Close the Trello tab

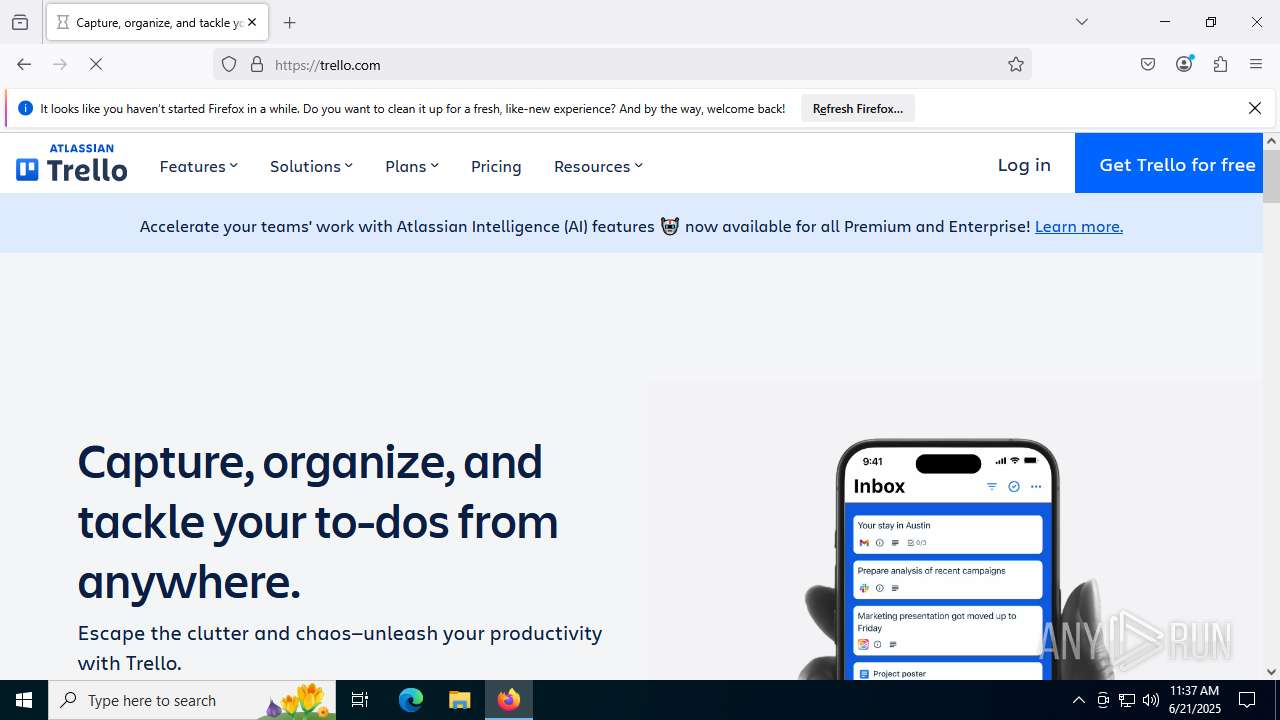coord(252,22)
